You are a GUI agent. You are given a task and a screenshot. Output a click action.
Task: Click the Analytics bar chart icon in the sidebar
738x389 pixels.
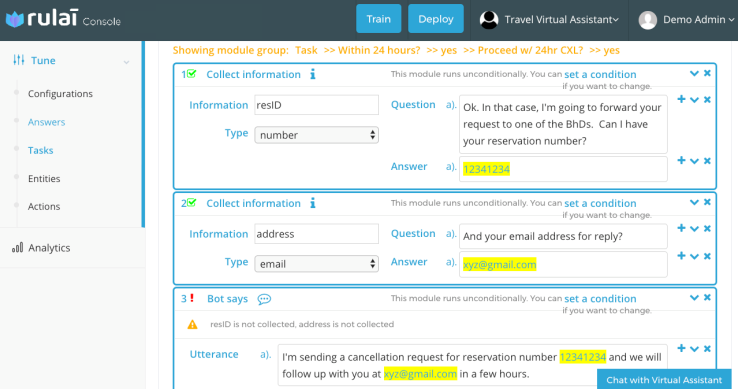[x=17, y=248]
